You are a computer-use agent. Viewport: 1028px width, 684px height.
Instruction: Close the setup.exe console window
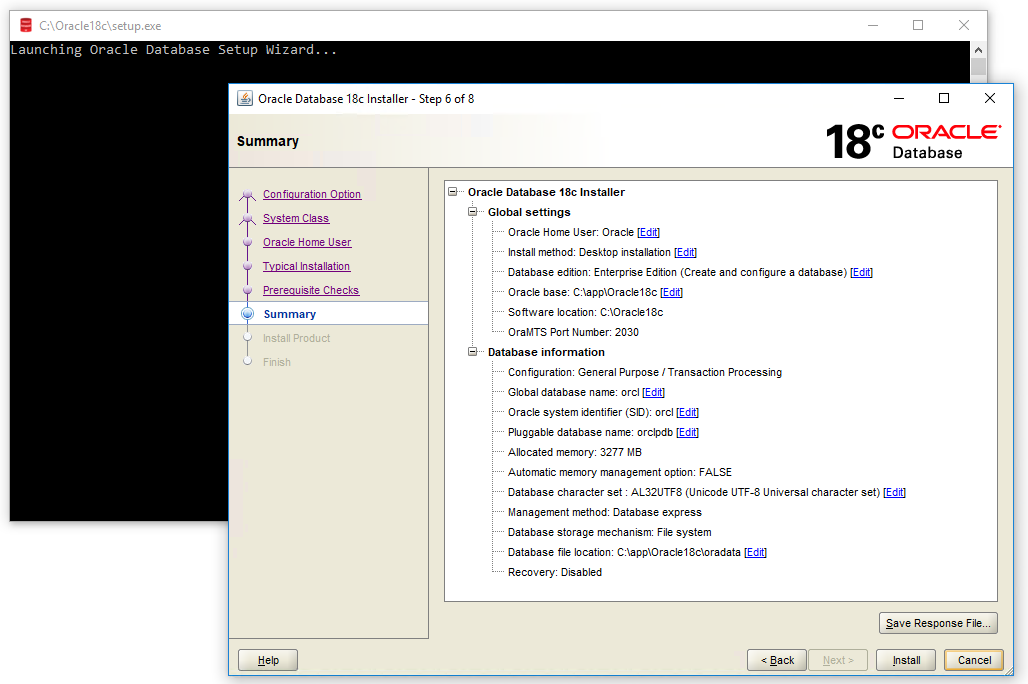pos(964,26)
